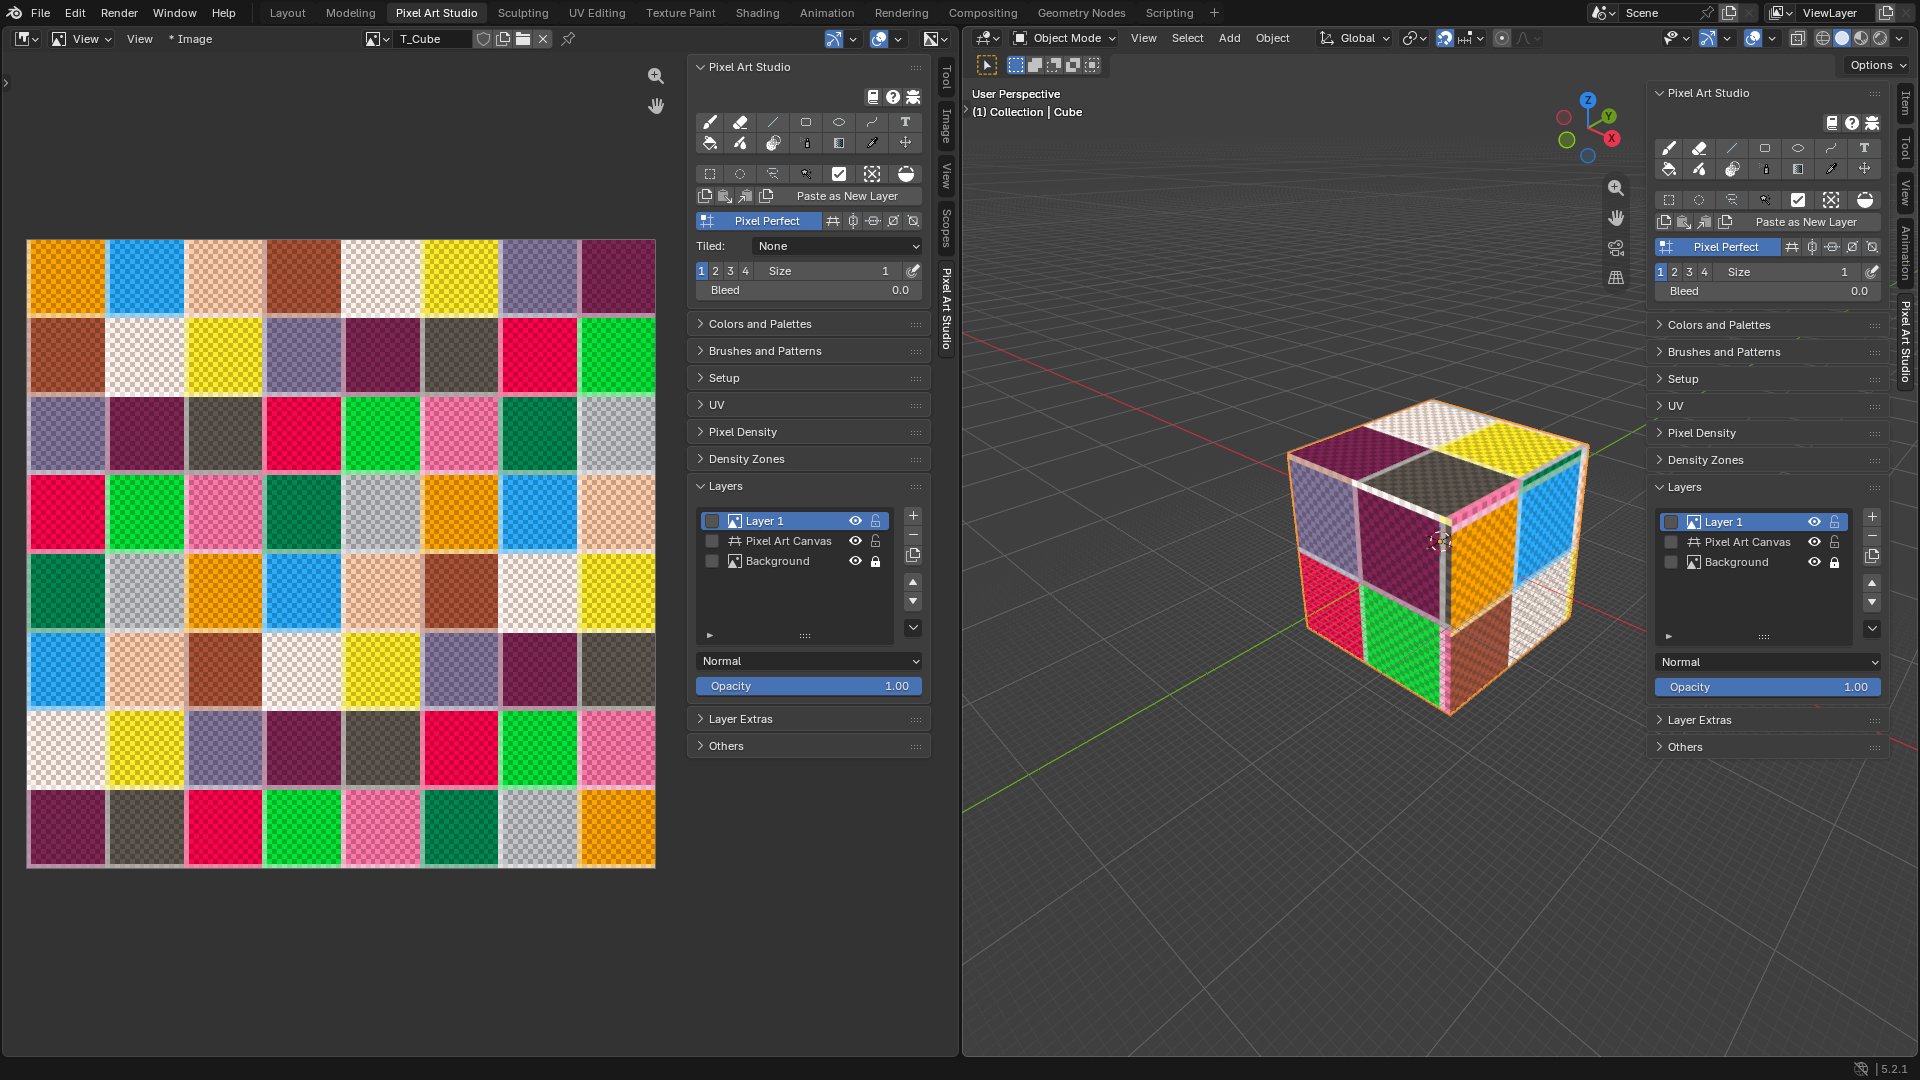Toggle Background layer eye in the 3D viewport panel
The image size is (1920, 1080).
point(1814,562)
